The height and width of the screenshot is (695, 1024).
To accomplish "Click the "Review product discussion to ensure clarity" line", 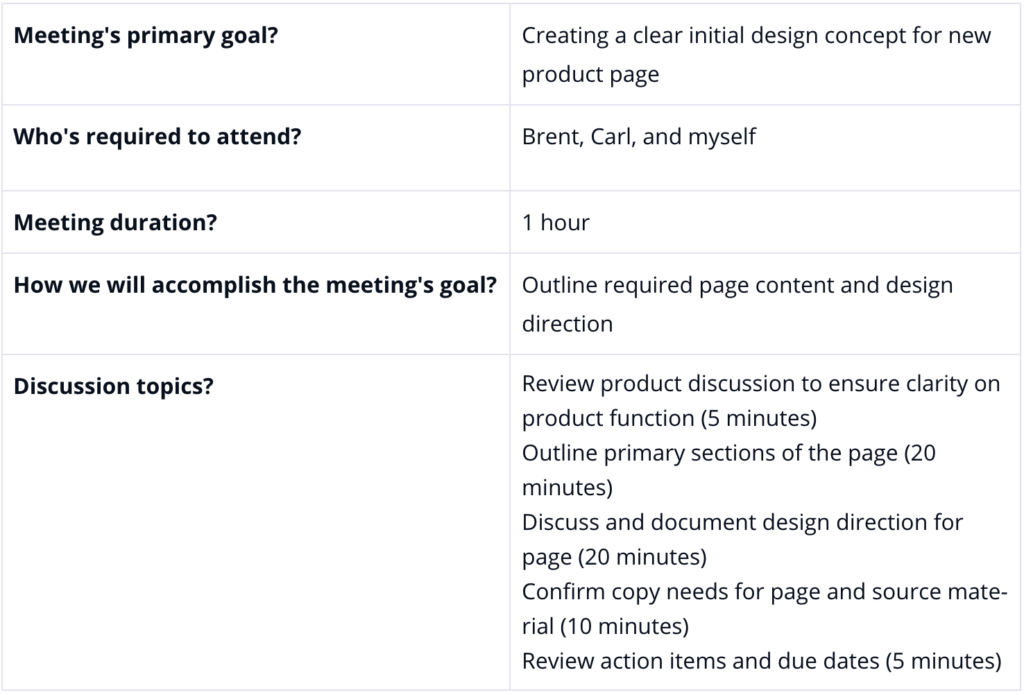I will pyautogui.click(x=761, y=383).
